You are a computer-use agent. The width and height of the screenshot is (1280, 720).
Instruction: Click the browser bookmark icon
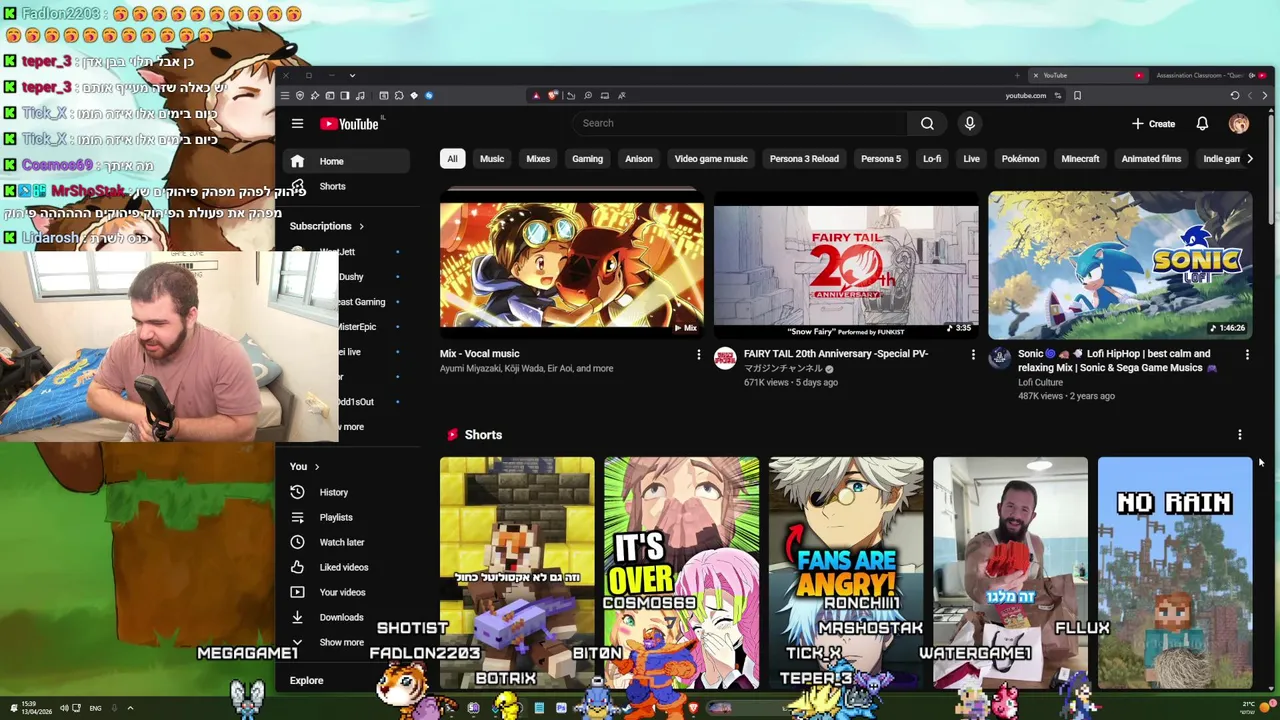click(x=1077, y=96)
